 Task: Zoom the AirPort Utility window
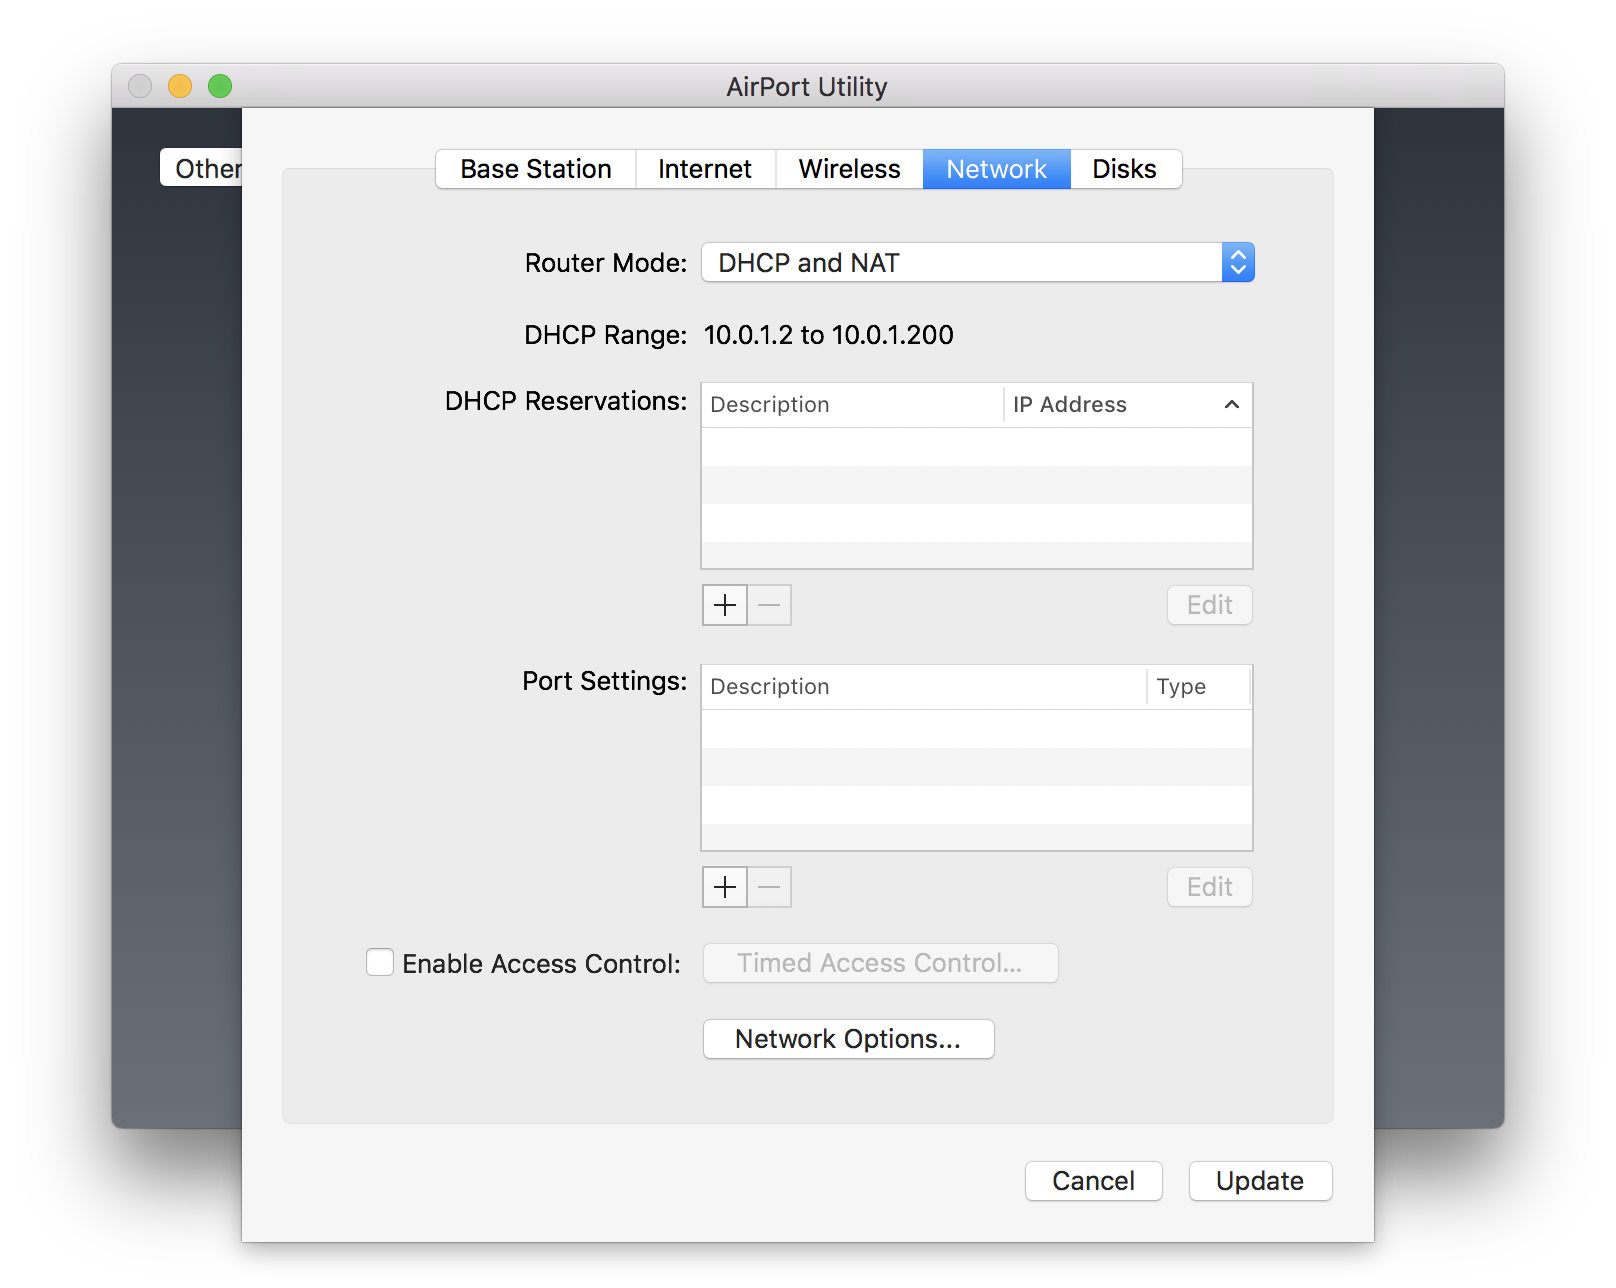coord(220,86)
